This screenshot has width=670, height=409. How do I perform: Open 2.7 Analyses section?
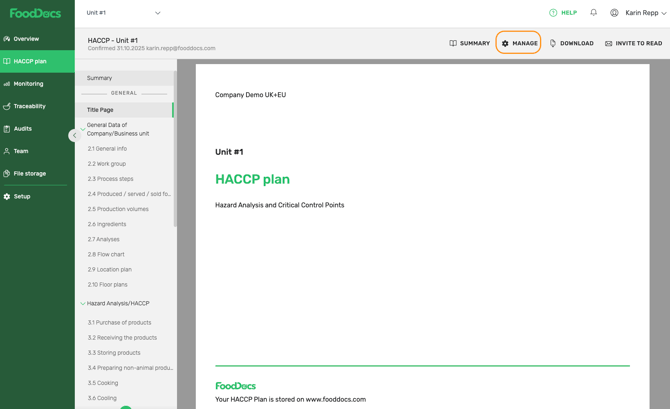click(x=103, y=239)
